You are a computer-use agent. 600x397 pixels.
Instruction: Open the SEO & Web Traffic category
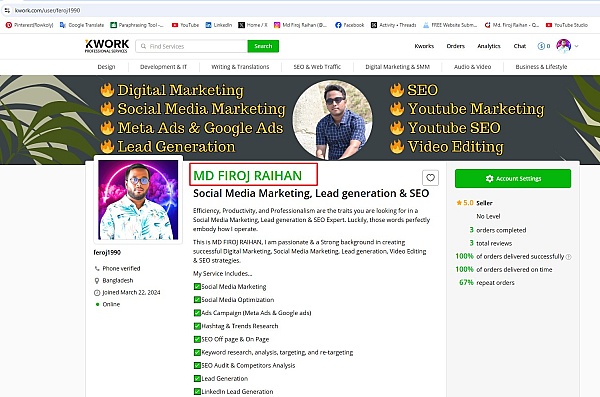coord(317,67)
